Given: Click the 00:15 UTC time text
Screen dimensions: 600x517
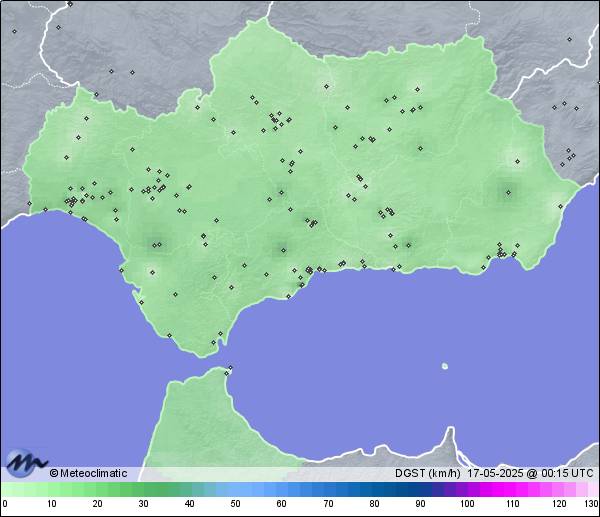Looking at the screenshot, I should (x=567, y=473).
